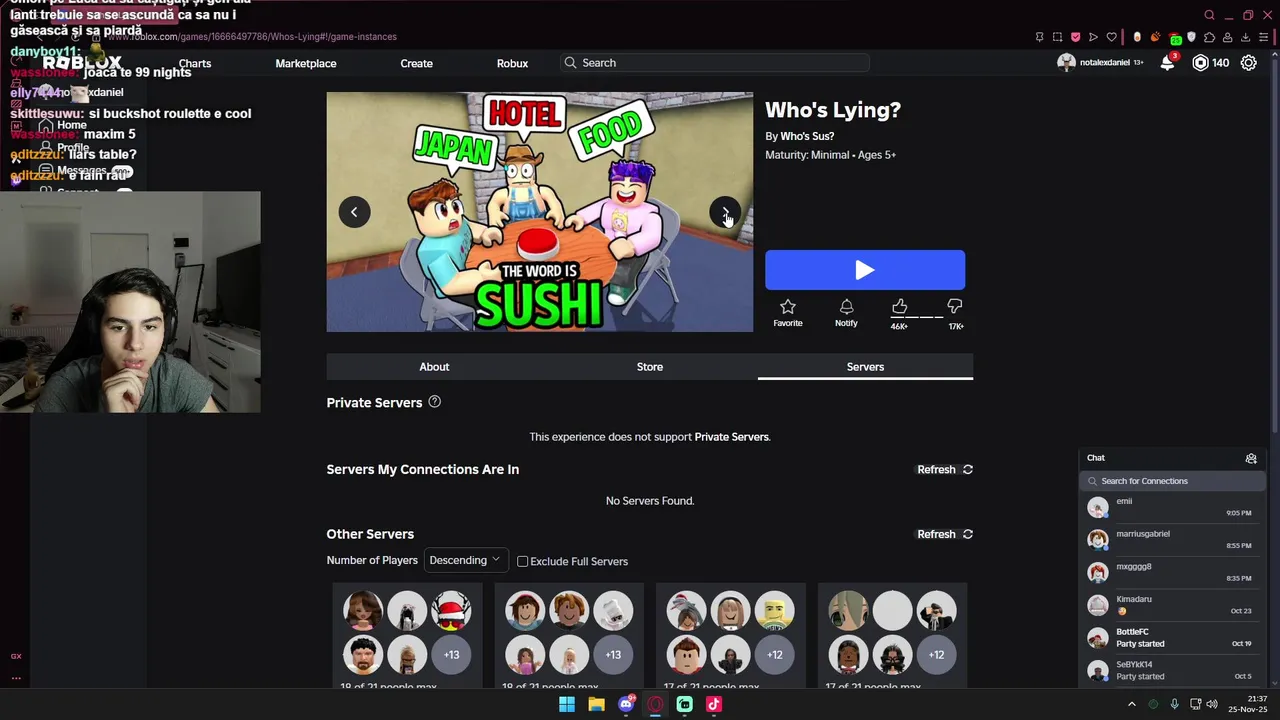Image resolution: width=1280 pixels, height=720 pixels.
Task: Open File Explorer from the taskbar
Action: (596, 704)
